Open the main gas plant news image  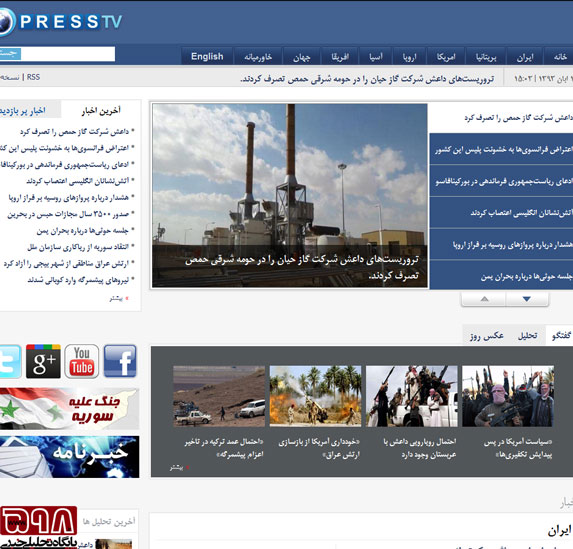click(x=289, y=196)
